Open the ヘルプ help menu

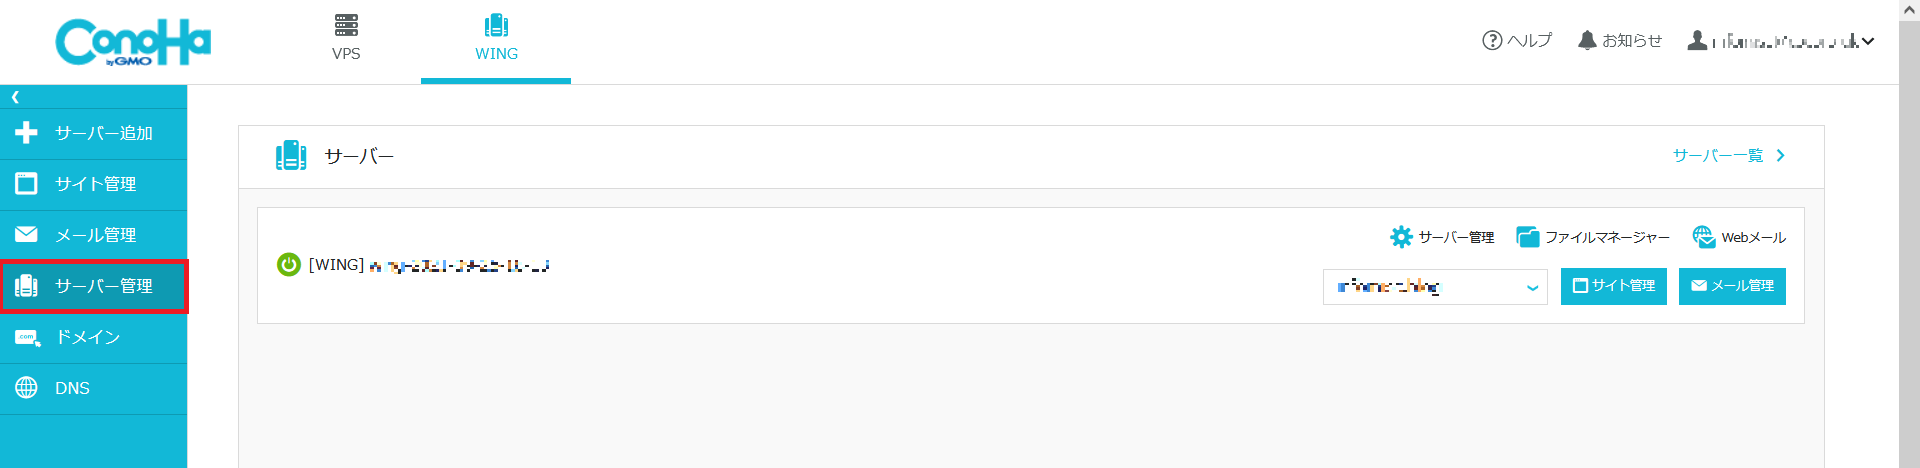tap(1516, 40)
